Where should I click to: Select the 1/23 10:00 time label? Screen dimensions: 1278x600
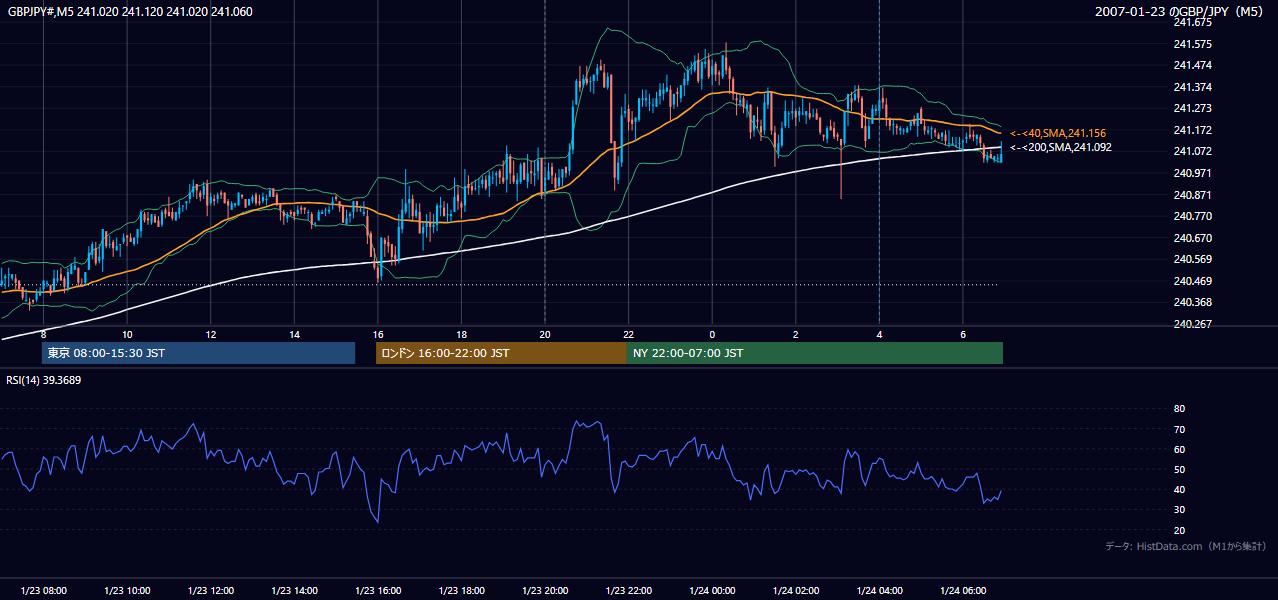point(127,591)
